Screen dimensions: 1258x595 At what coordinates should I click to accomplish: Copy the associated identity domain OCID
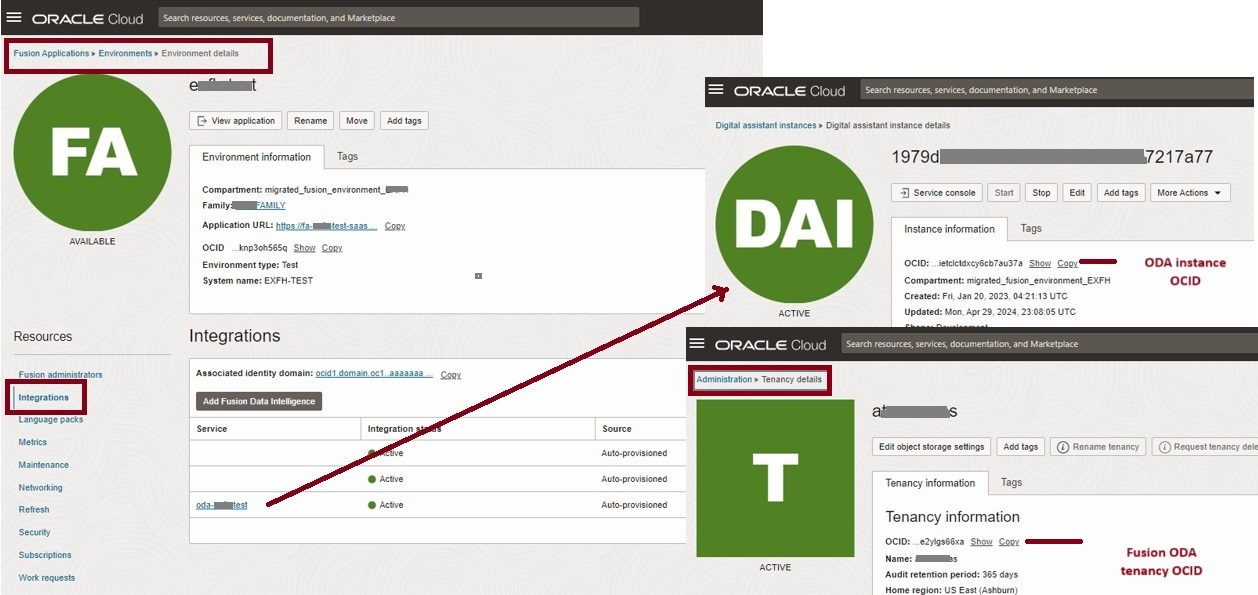(x=451, y=375)
